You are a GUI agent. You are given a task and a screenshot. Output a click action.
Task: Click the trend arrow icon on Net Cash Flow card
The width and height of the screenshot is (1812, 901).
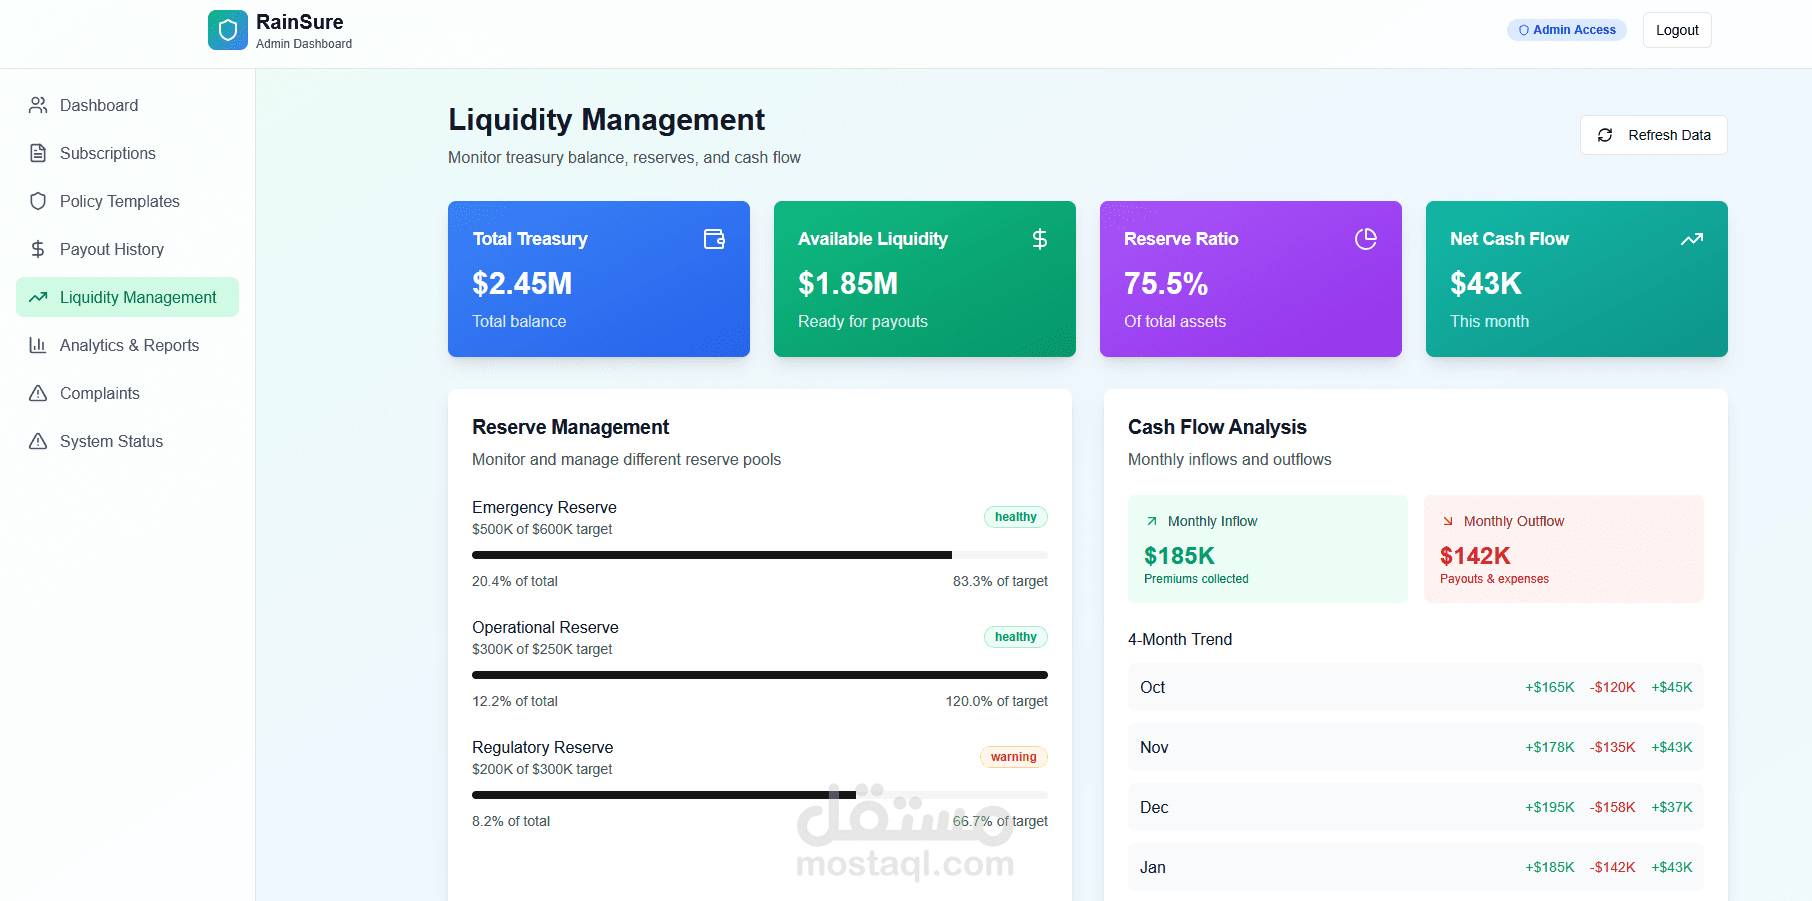tap(1692, 239)
